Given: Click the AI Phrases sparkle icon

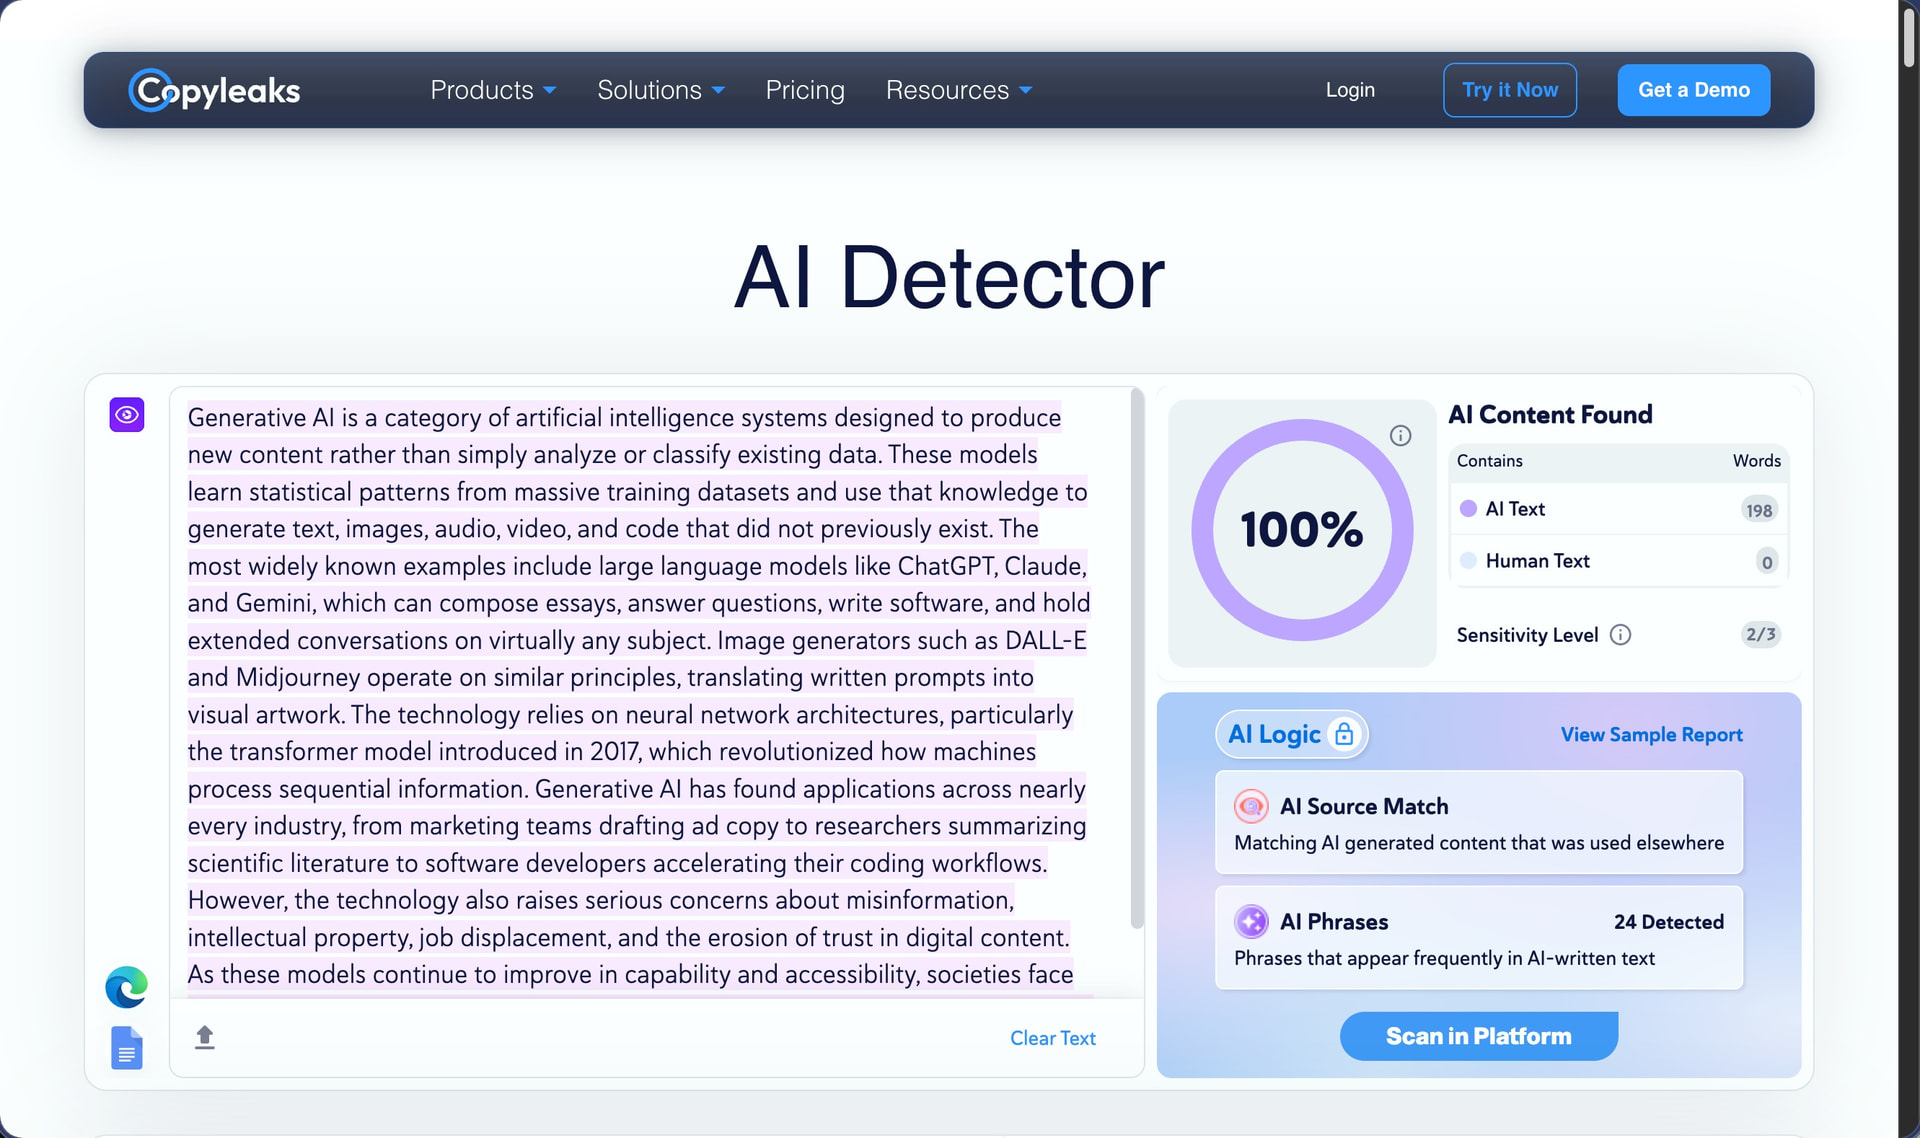Looking at the screenshot, I should pyautogui.click(x=1251, y=921).
